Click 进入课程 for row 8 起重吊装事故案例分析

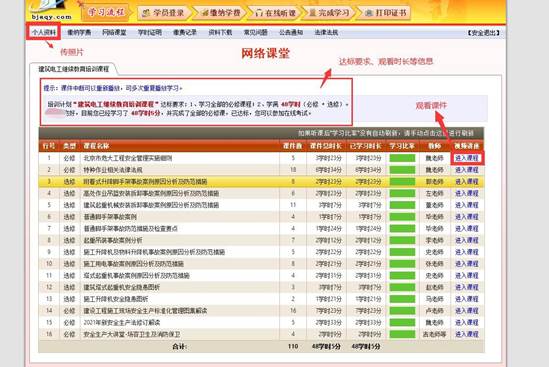[x=466, y=240]
